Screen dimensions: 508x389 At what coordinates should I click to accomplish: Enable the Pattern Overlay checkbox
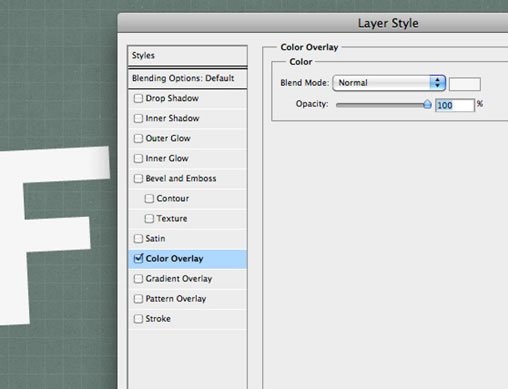tap(138, 298)
